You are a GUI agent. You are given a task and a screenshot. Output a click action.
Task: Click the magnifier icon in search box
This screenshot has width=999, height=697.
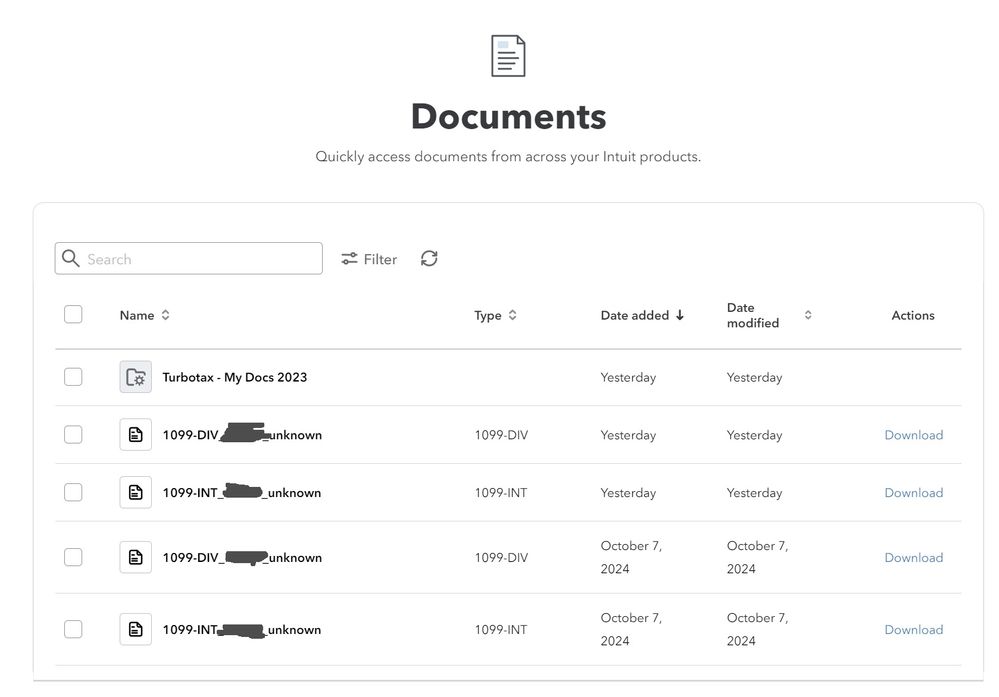[70, 258]
